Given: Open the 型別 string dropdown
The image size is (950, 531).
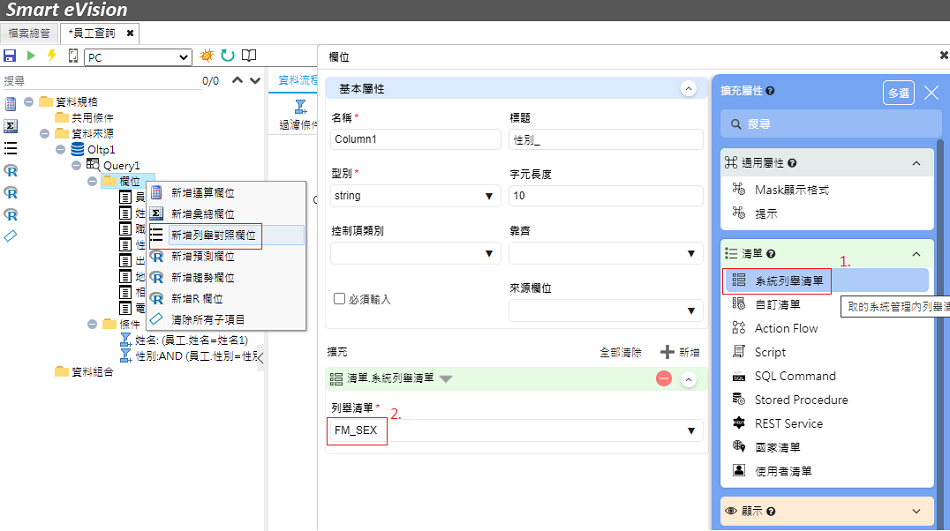Looking at the screenshot, I should [x=416, y=196].
